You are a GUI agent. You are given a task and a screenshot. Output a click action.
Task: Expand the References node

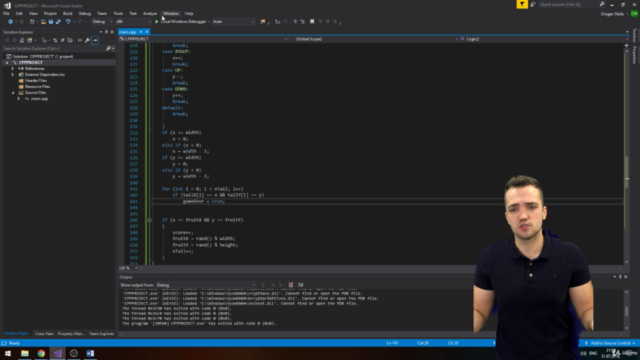13,69
